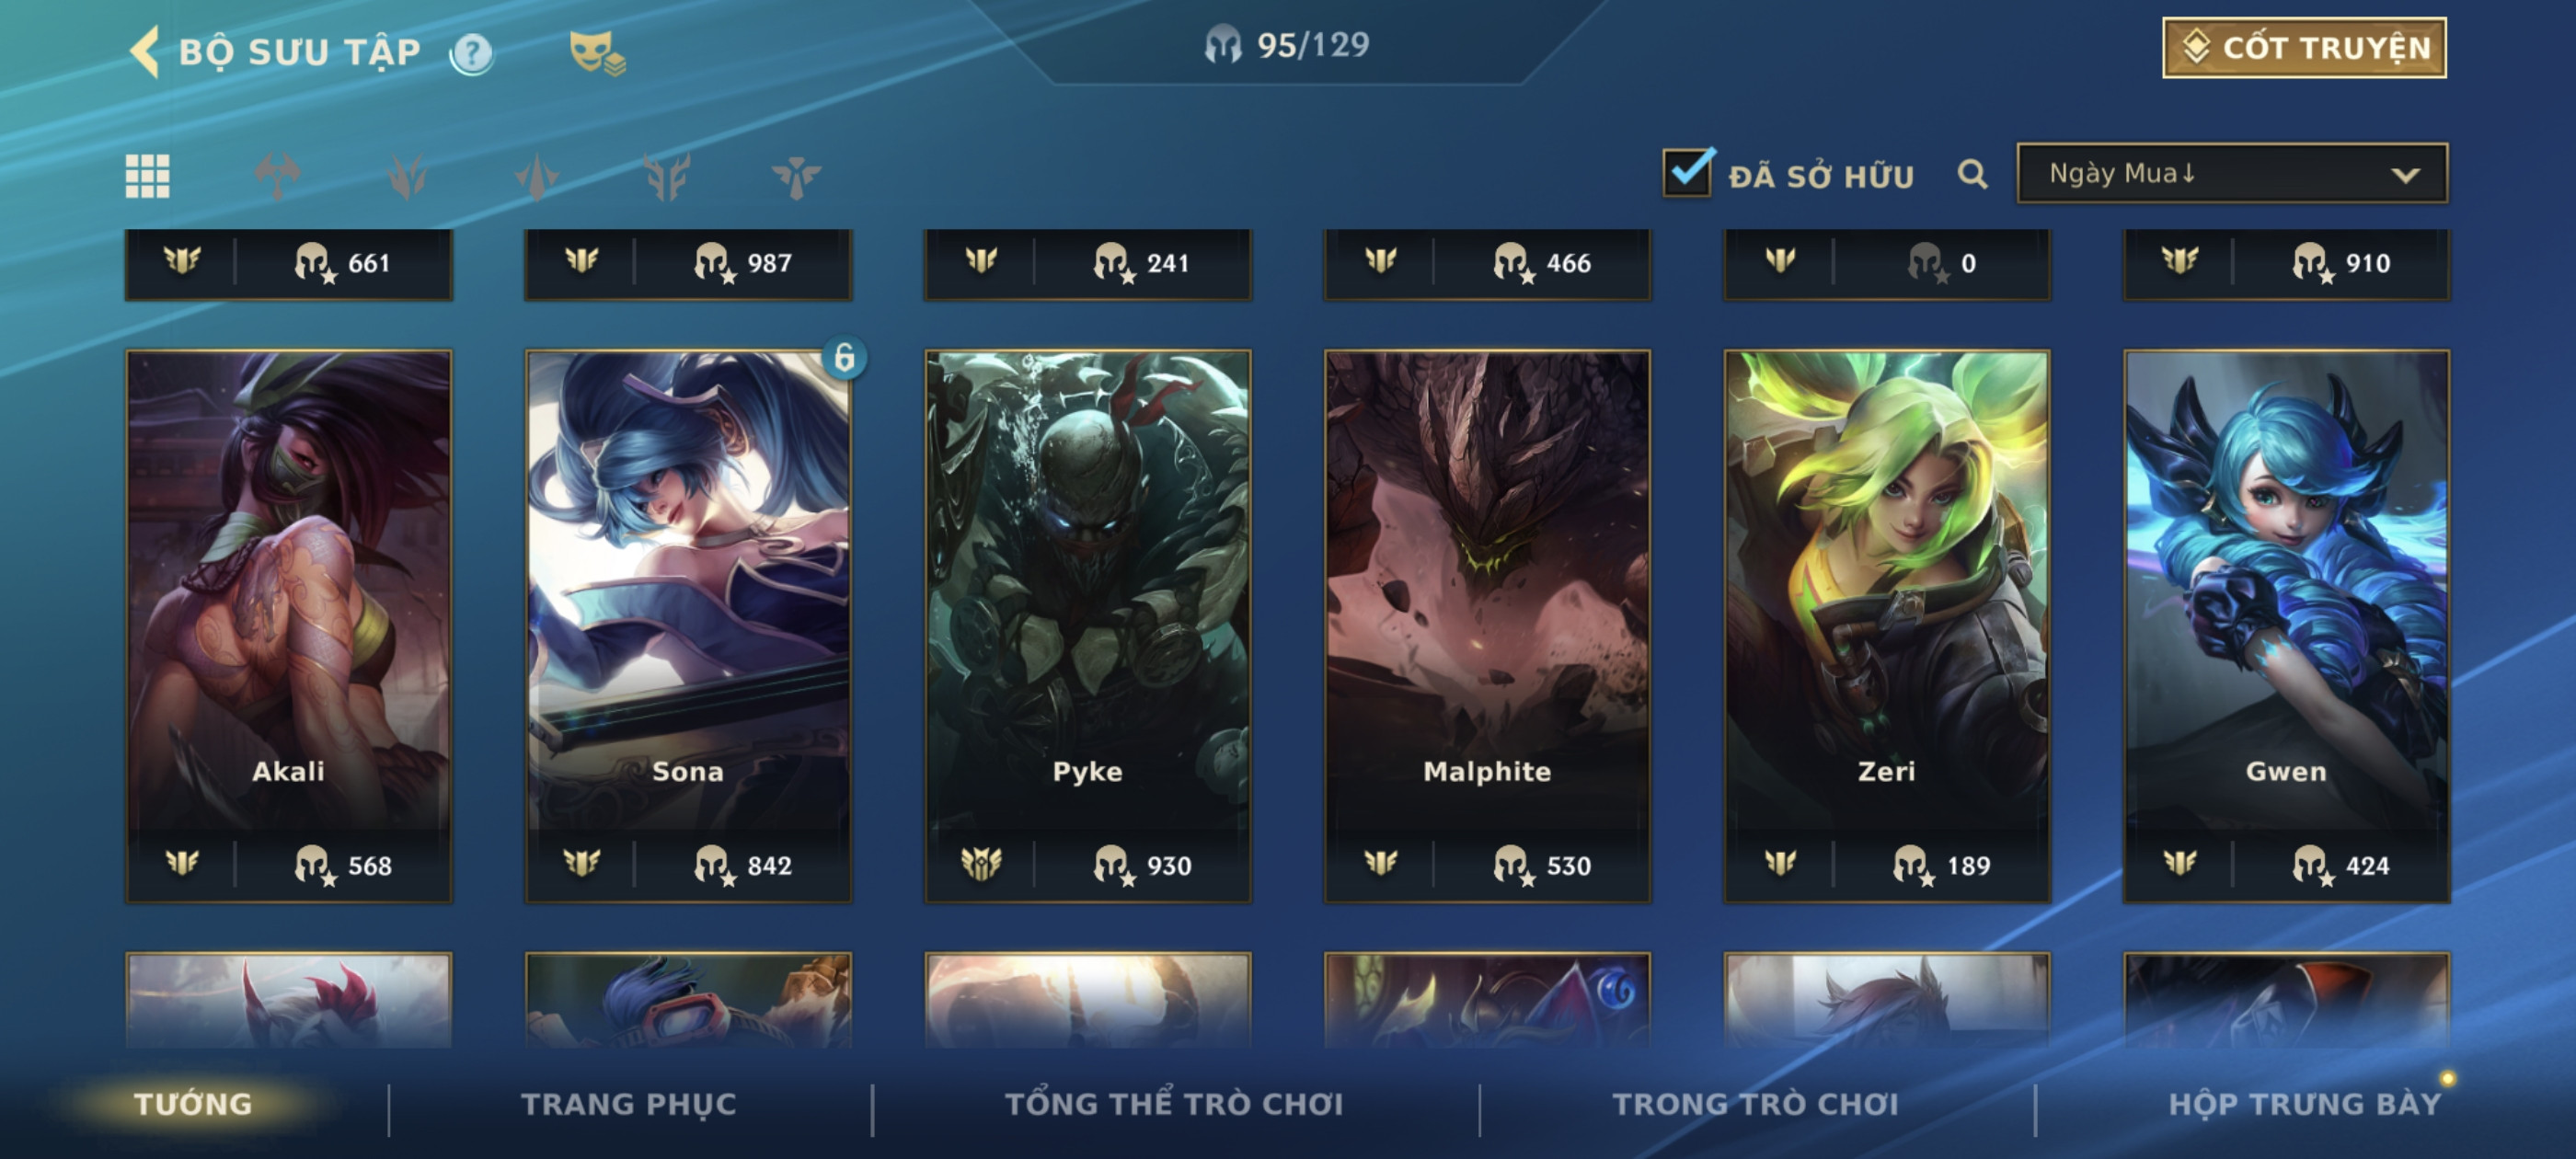Image resolution: width=2576 pixels, height=1159 pixels.
Task: Select the all-champions grid filter
Action: pyautogui.click(x=147, y=176)
